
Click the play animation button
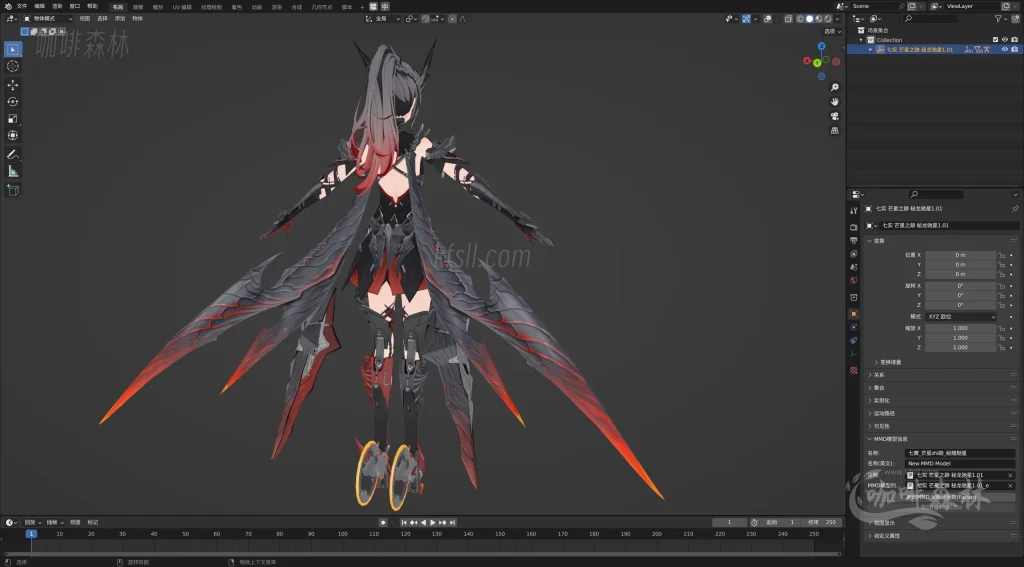coord(433,523)
